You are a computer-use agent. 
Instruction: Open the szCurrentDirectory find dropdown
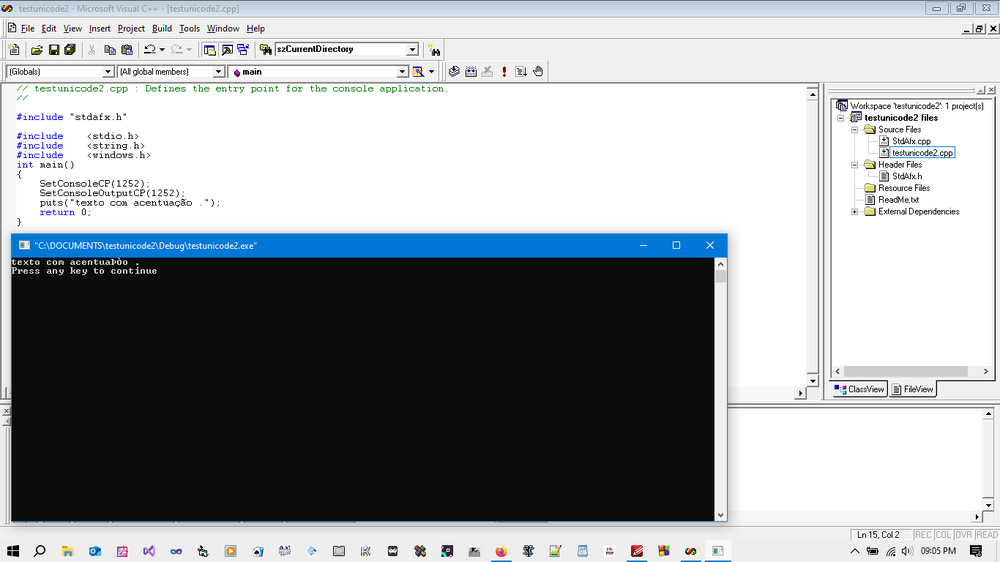[x=412, y=49]
